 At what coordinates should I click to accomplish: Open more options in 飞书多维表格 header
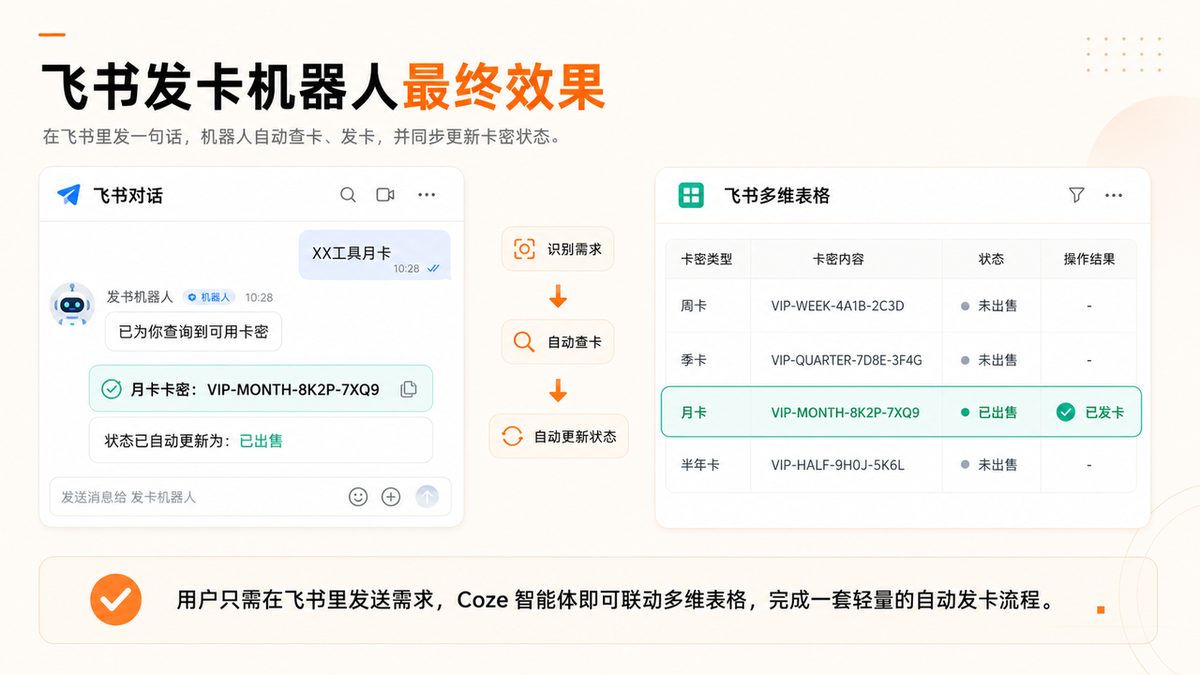tap(1114, 195)
